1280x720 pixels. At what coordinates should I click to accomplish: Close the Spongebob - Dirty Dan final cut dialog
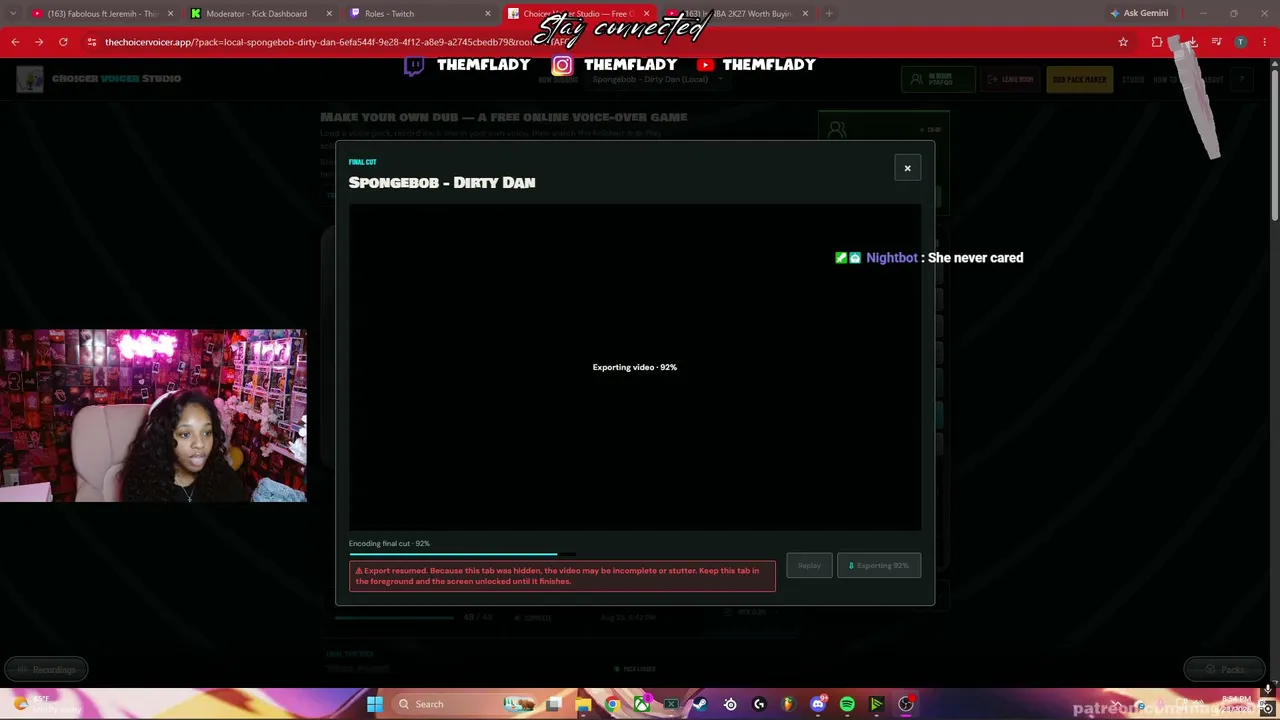(x=907, y=168)
